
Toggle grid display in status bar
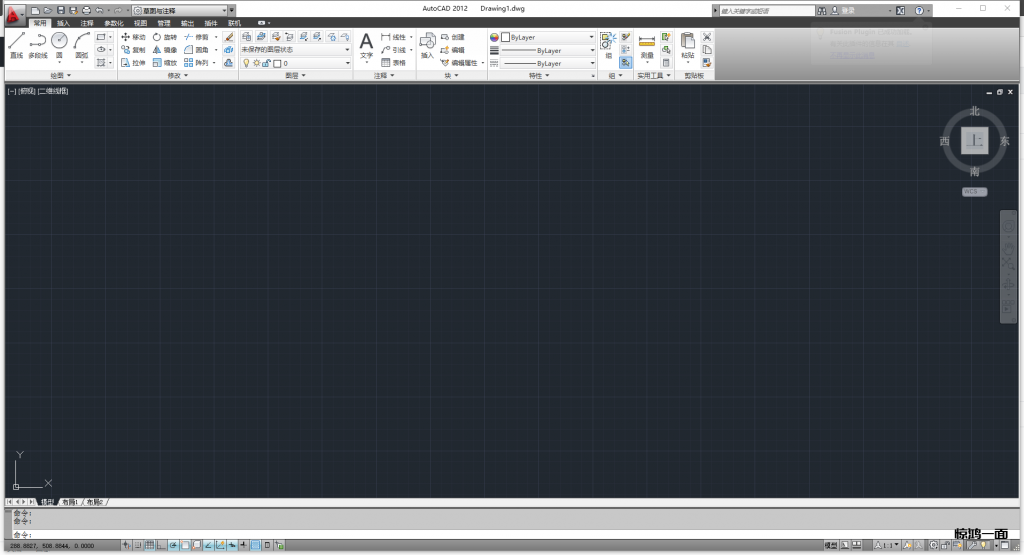[150, 546]
